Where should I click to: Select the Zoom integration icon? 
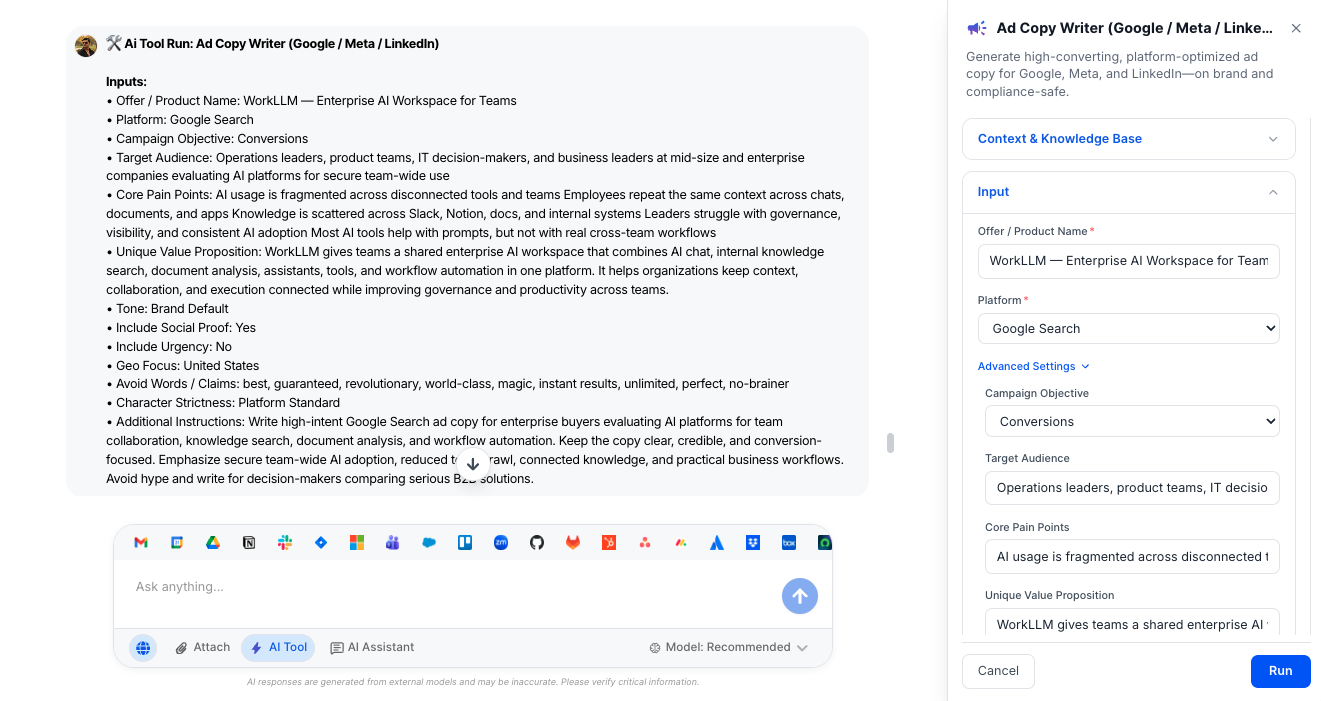501,542
